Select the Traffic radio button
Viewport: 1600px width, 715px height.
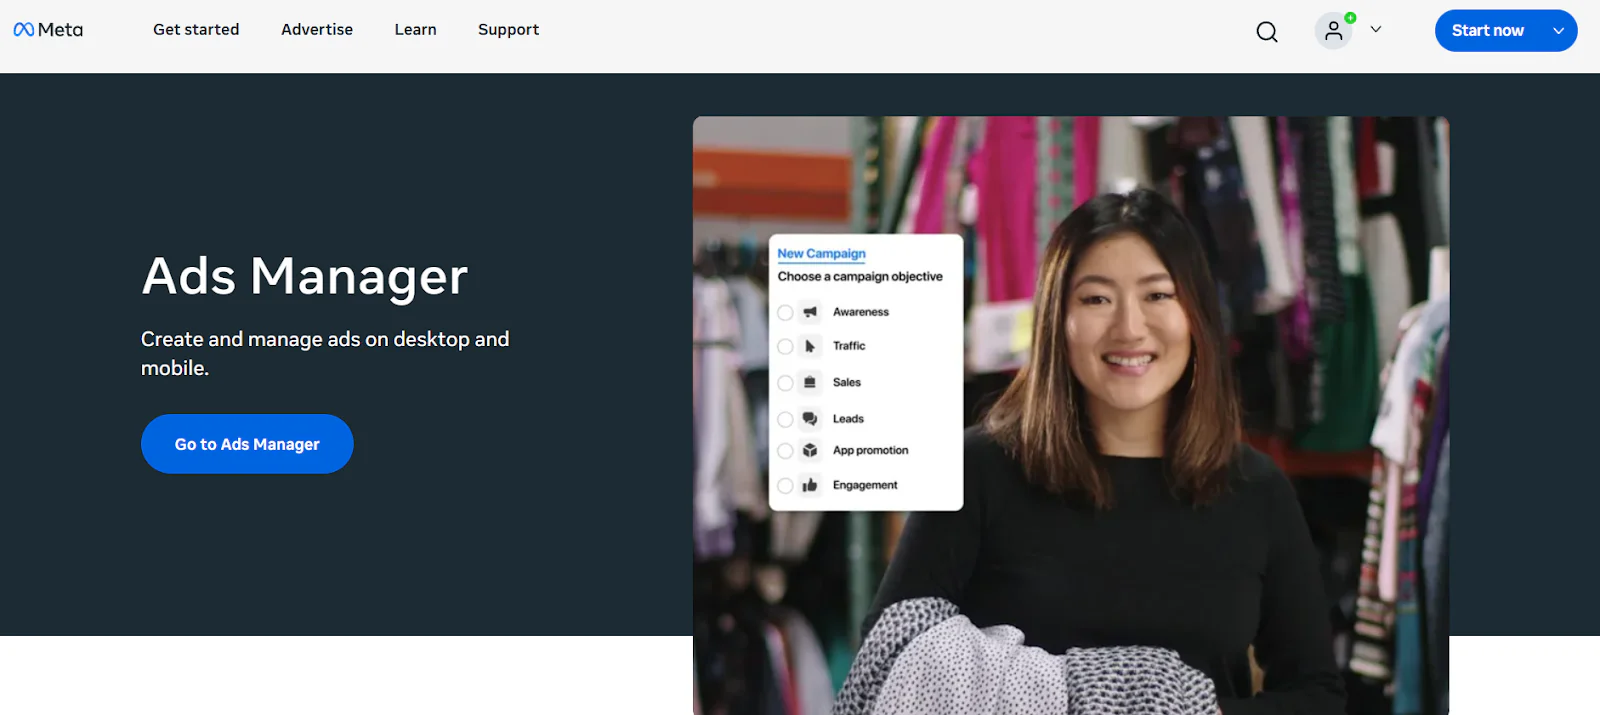(785, 347)
